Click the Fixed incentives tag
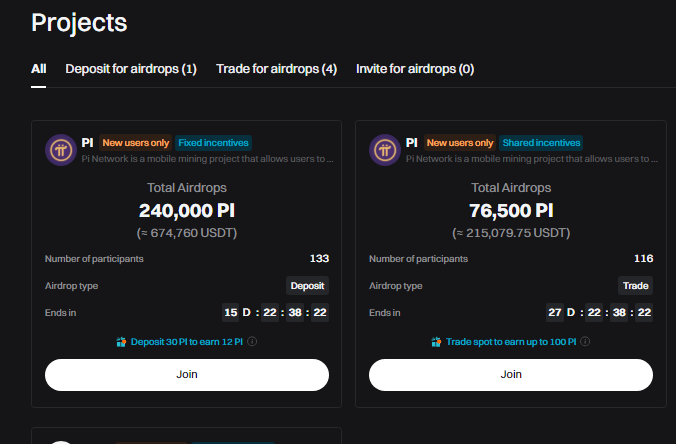The height and width of the screenshot is (444, 676). pyautogui.click(x=213, y=143)
